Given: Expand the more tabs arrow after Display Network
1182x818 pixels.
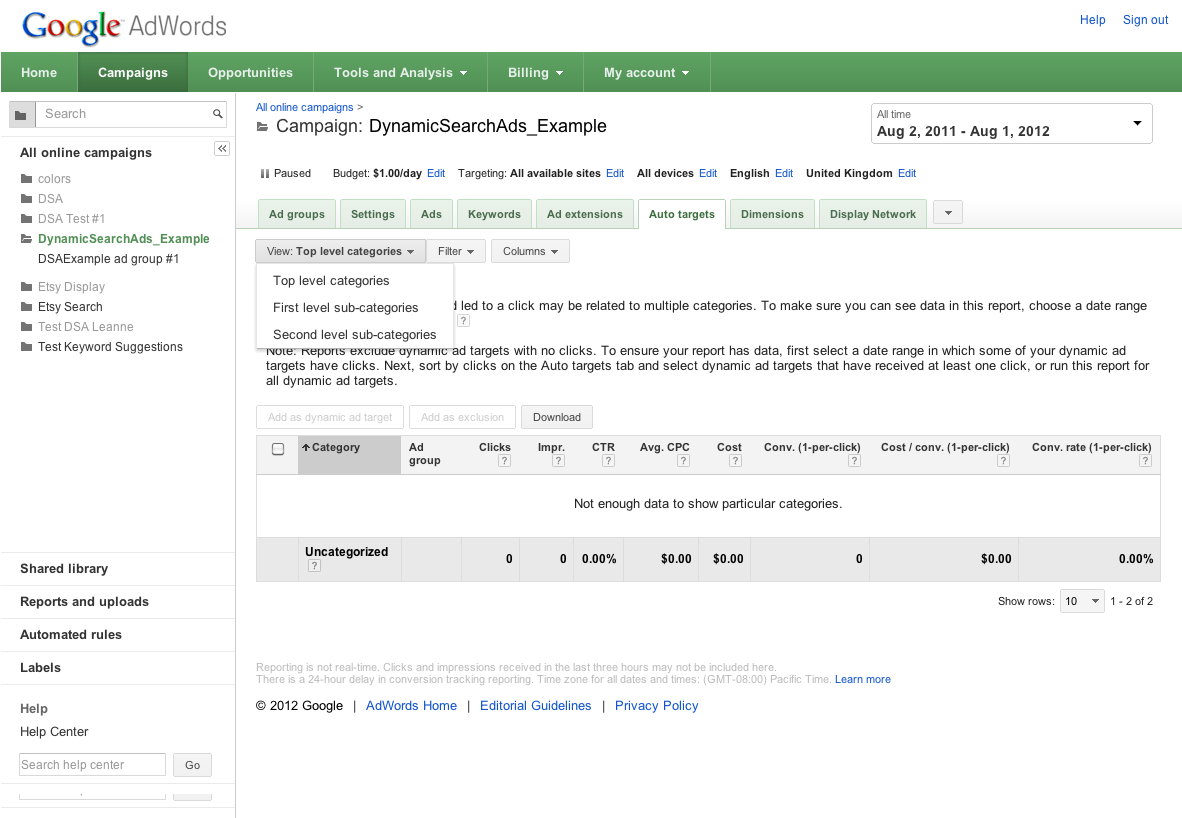Looking at the screenshot, I should (948, 213).
